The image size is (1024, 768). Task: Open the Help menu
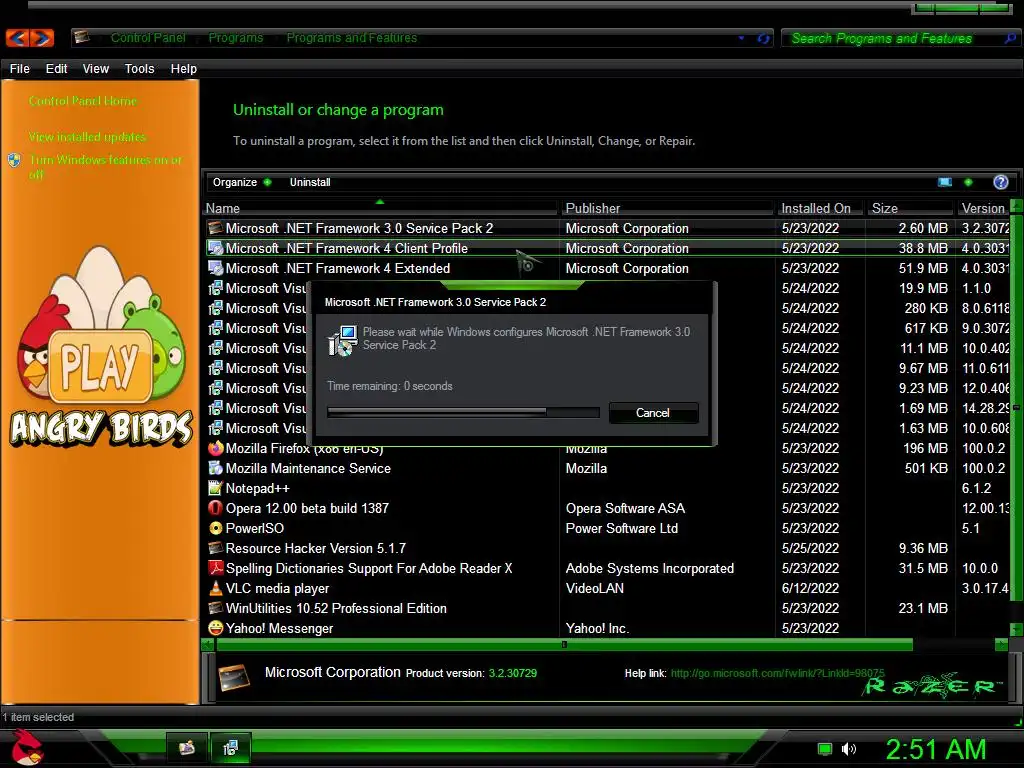coord(184,69)
